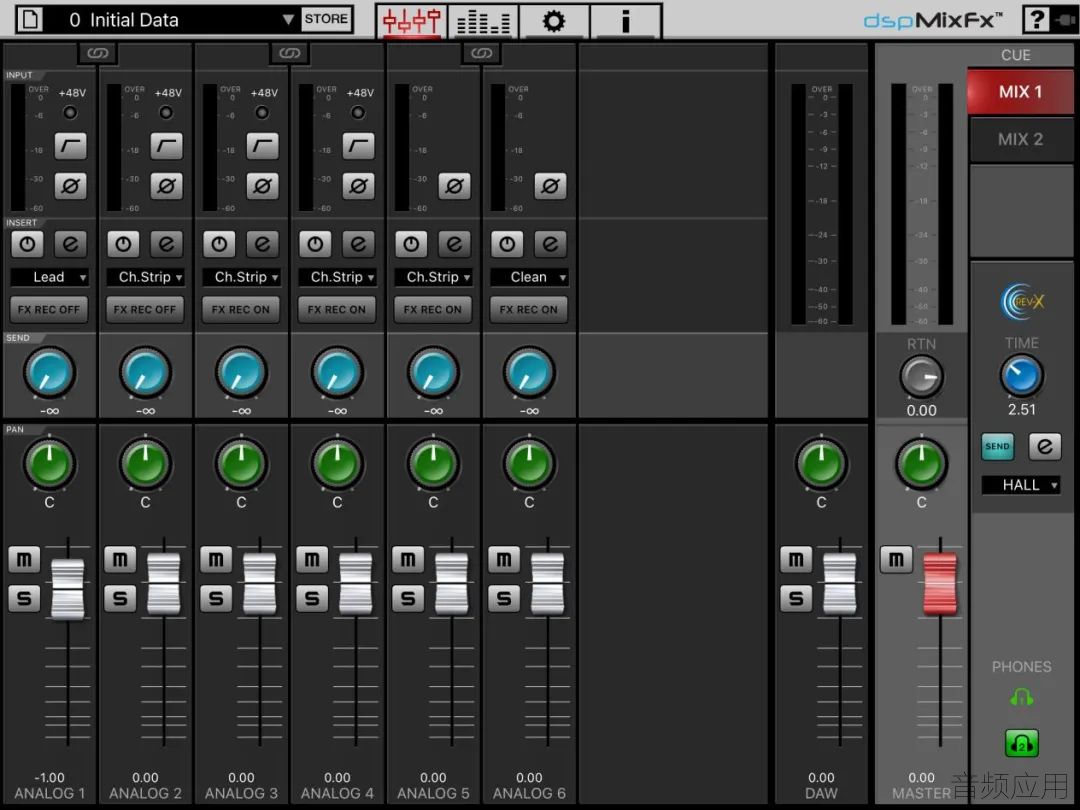Mute the Analog 2 channel

click(120, 559)
